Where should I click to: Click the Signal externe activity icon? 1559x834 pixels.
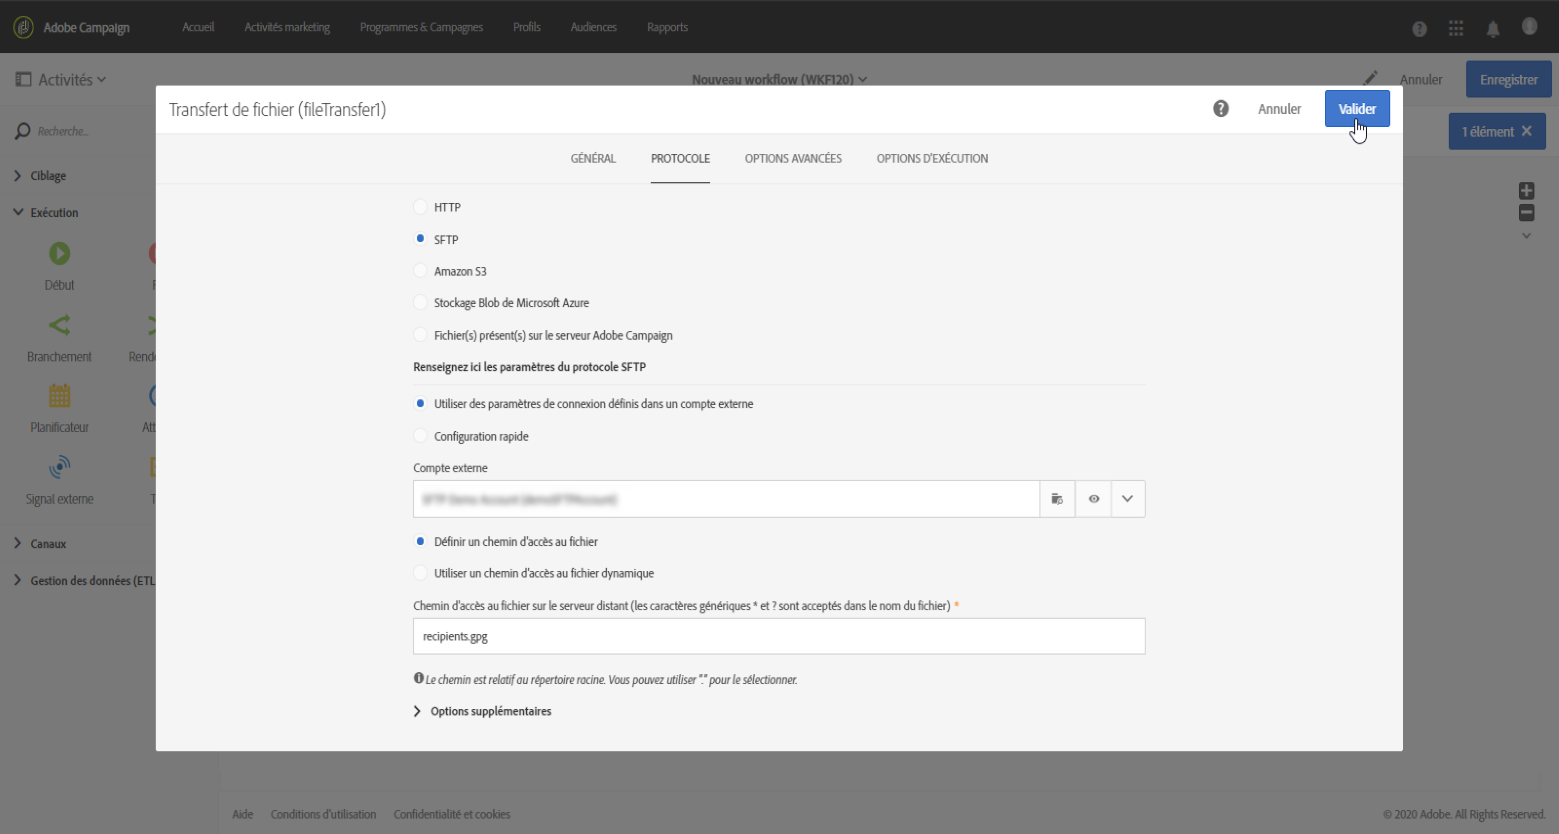pyautogui.click(x=60, y=467)
